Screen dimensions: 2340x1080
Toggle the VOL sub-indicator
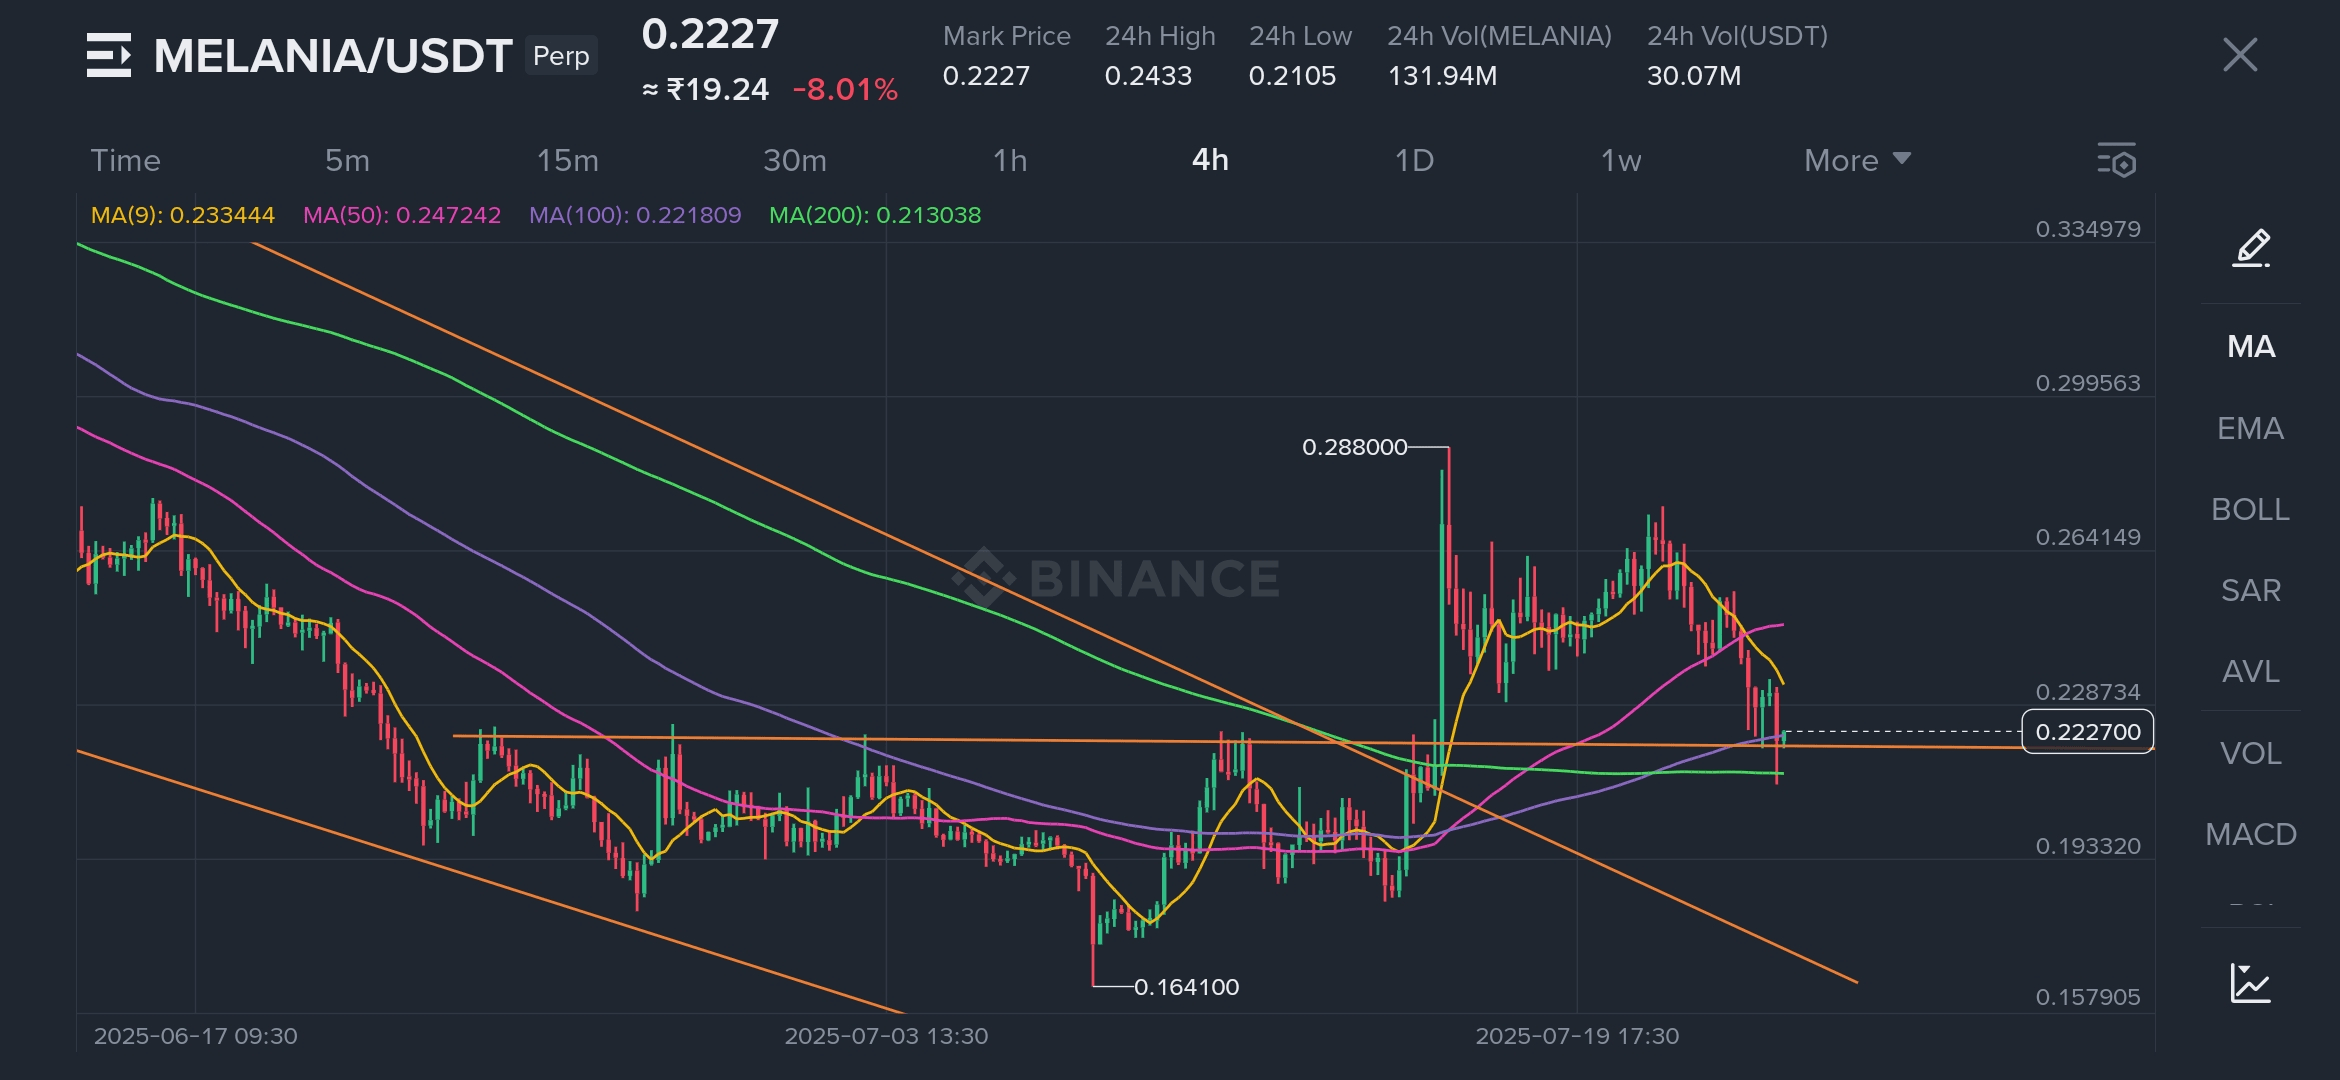click(x=2250, y=753)
